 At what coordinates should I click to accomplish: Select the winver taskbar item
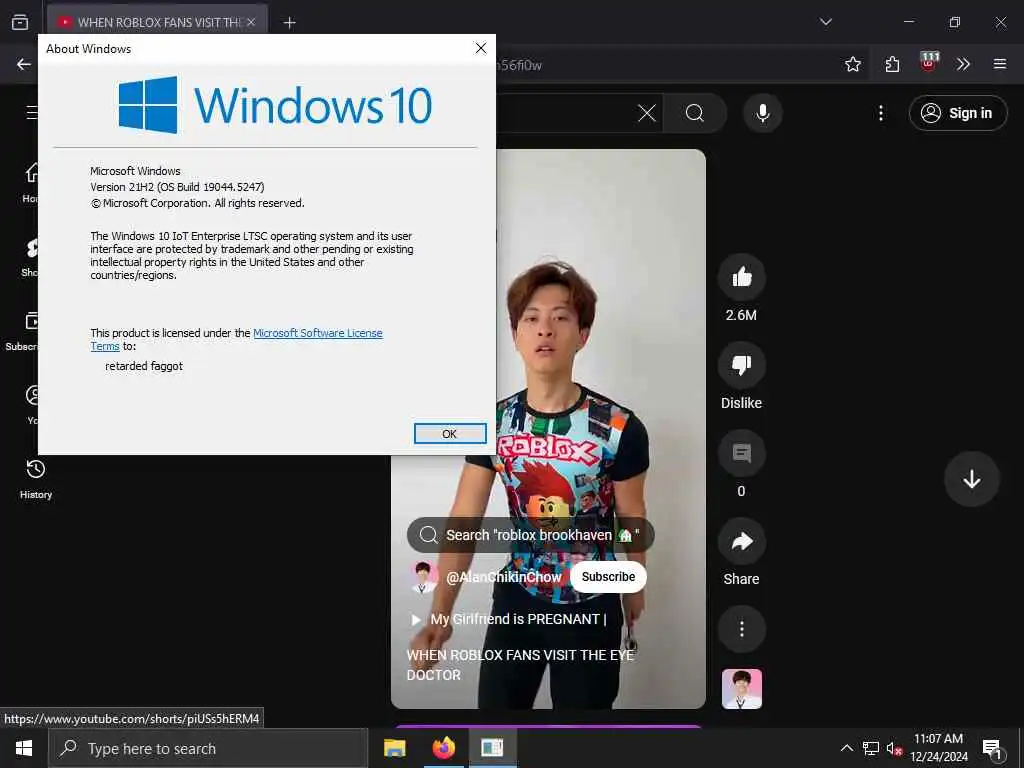[492, 748]
